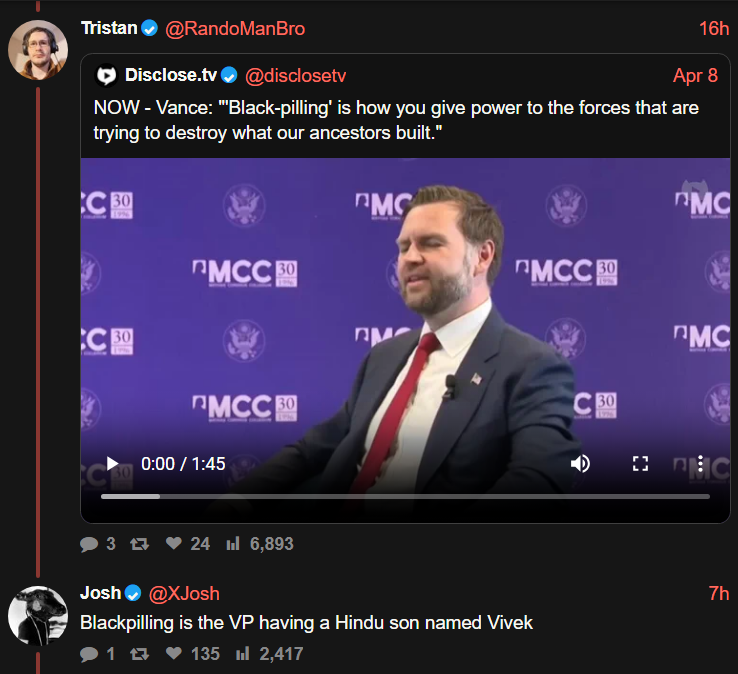Like Tristan's post heart icon
The width and height of the screenshot is (738, 674).
[x=174, y=544]
